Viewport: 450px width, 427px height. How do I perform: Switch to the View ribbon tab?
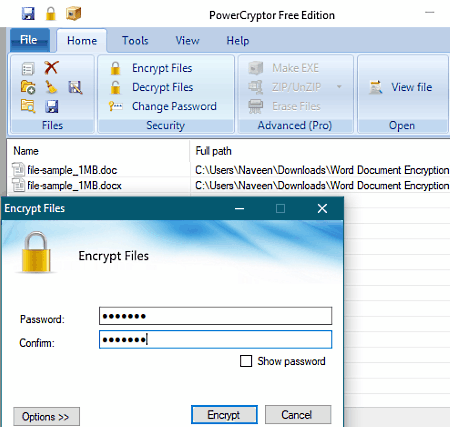tap(187, 40)
